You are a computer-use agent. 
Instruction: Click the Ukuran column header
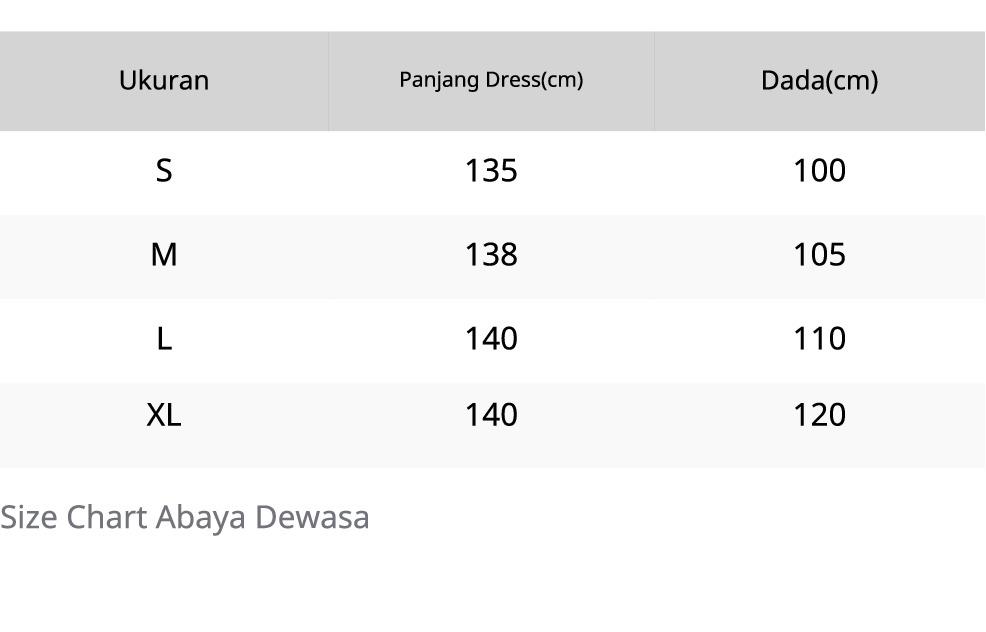(164, 81)
